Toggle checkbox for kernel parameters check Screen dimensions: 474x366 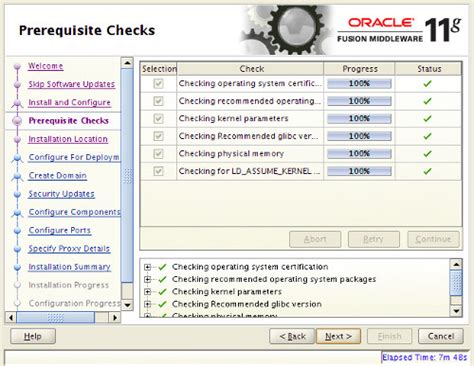tap(158, 119)
